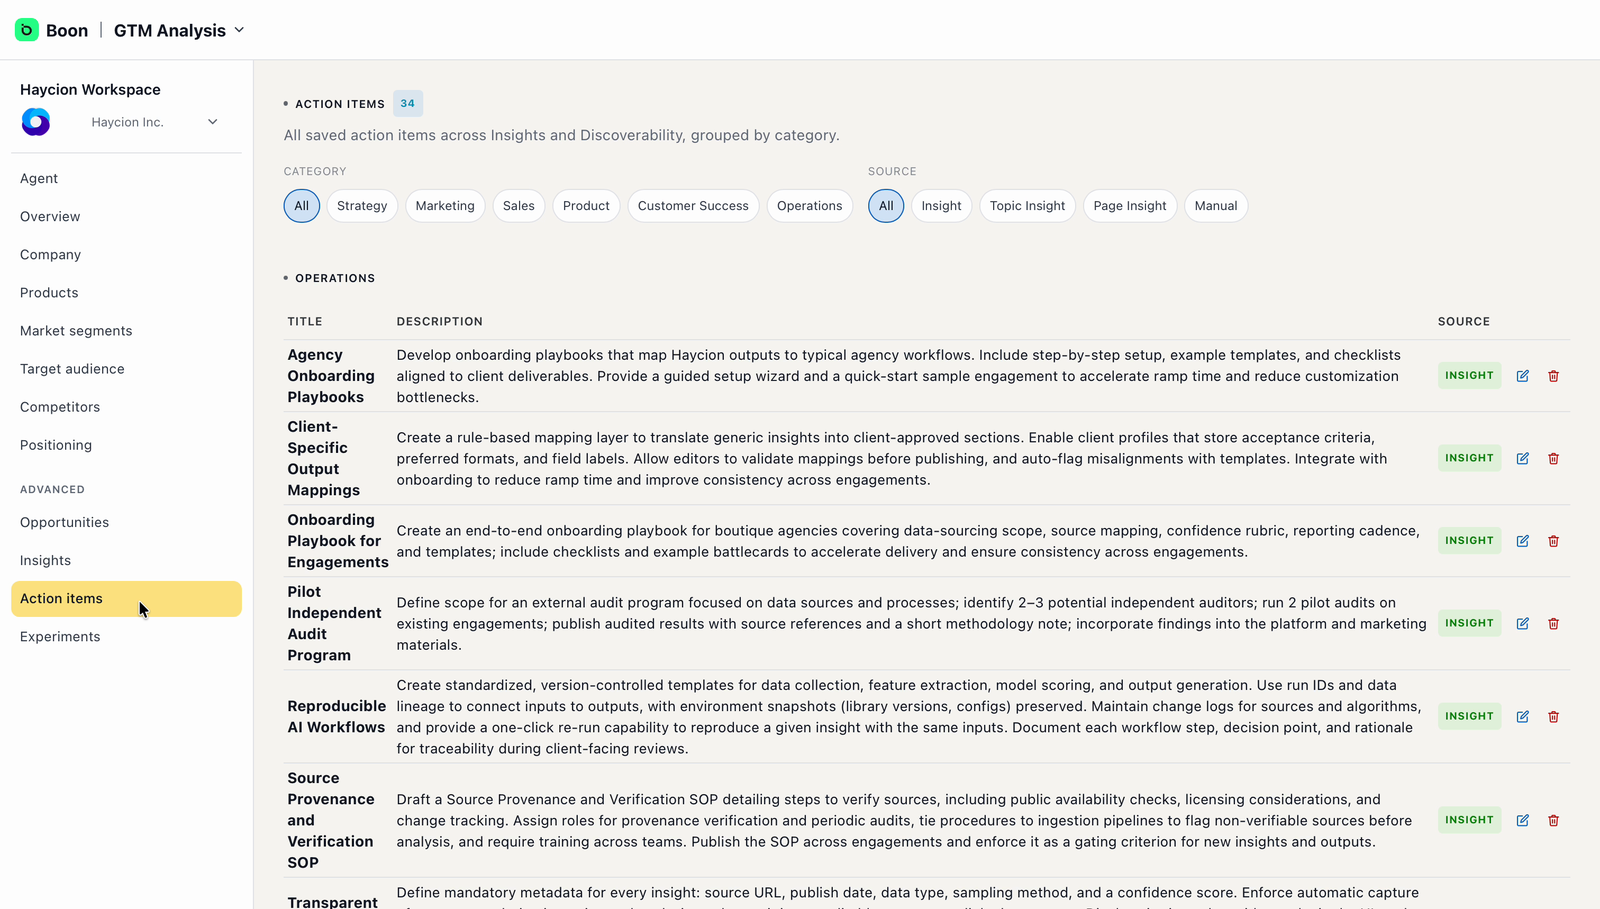Click INSIGHT badge for Onboarding Playbook for Engagements
1600x909 pixels.
point(1469,541)
